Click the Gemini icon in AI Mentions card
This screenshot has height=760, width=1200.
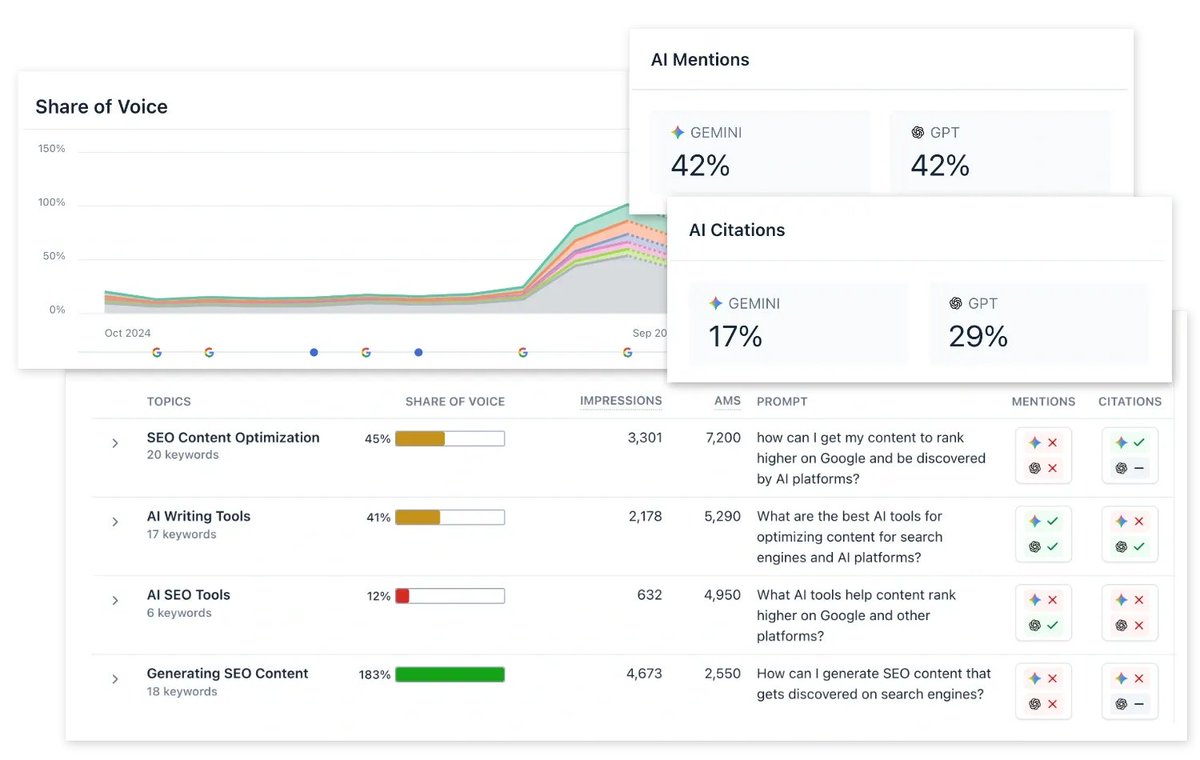[677, 132]
